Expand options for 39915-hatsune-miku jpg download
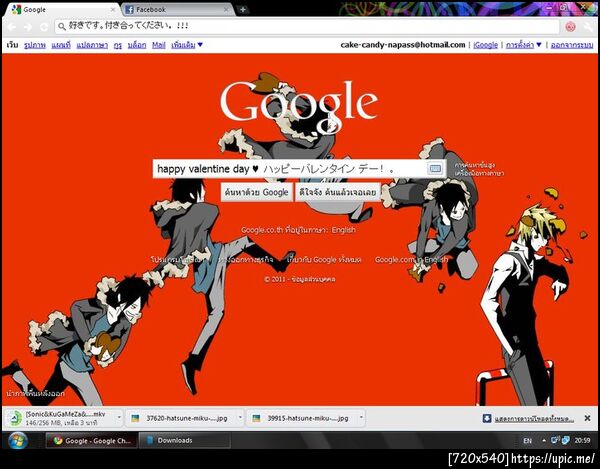 361,418
